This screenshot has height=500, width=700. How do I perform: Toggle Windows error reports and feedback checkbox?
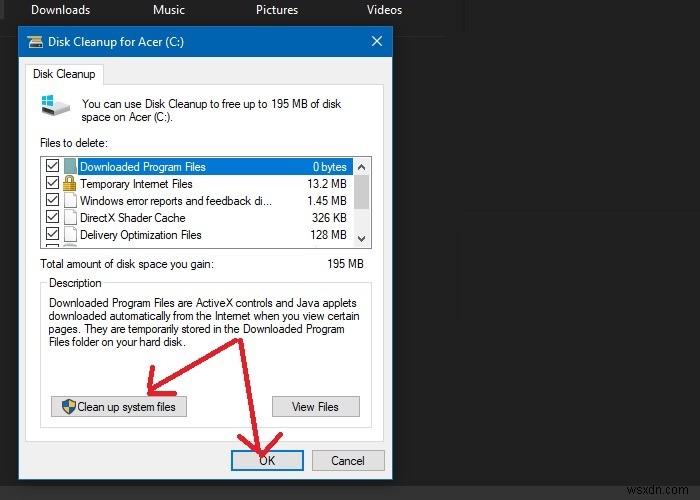pos(52,200)
